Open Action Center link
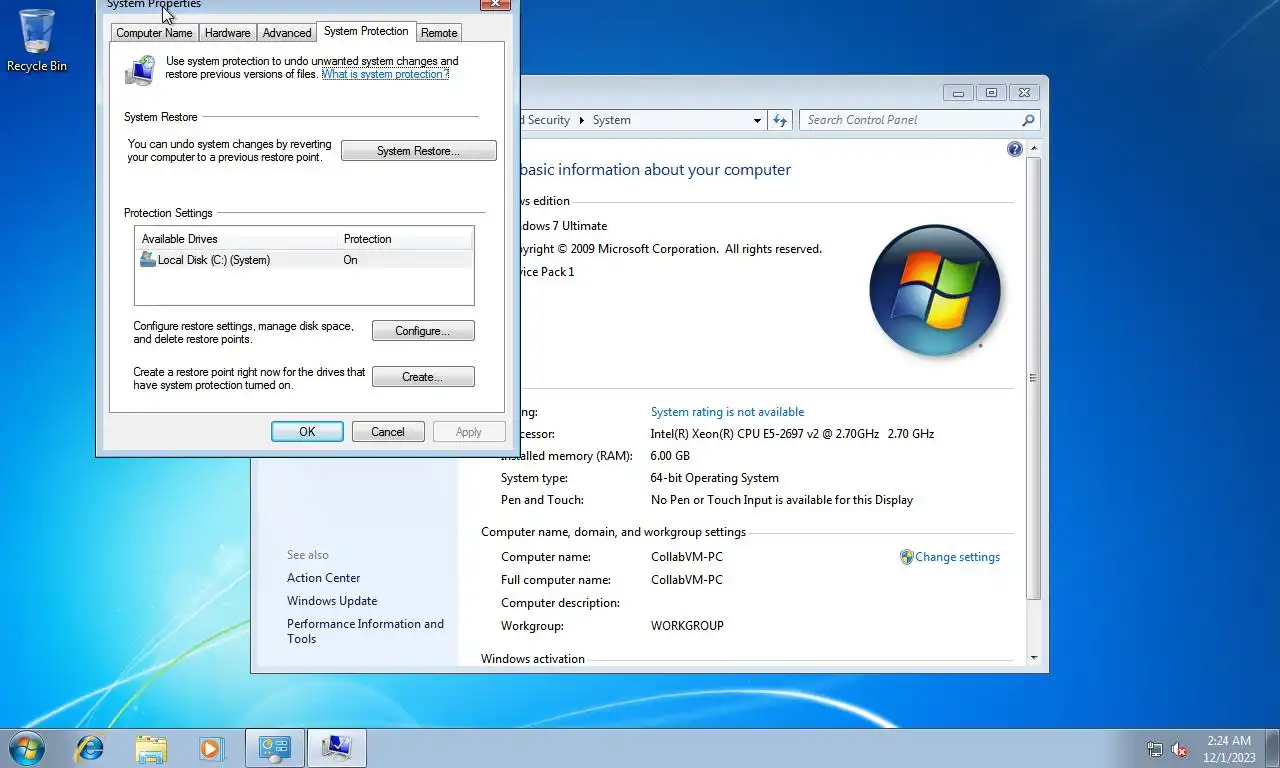Screen dimensions: 1280x768 coord(323,578)
